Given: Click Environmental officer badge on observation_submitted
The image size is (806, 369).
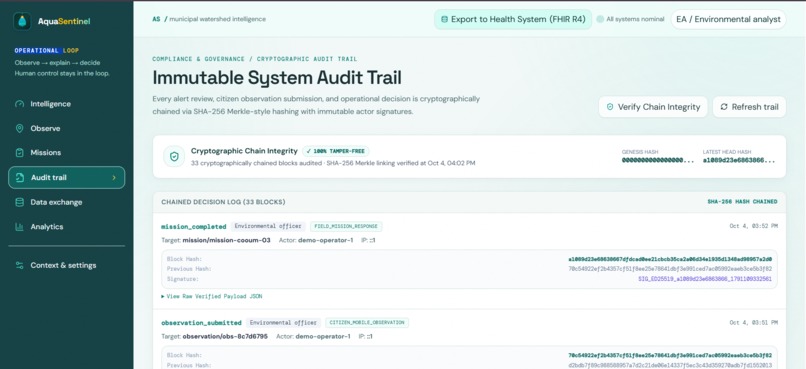Looking at the screenshot, I should pos(283,323).
